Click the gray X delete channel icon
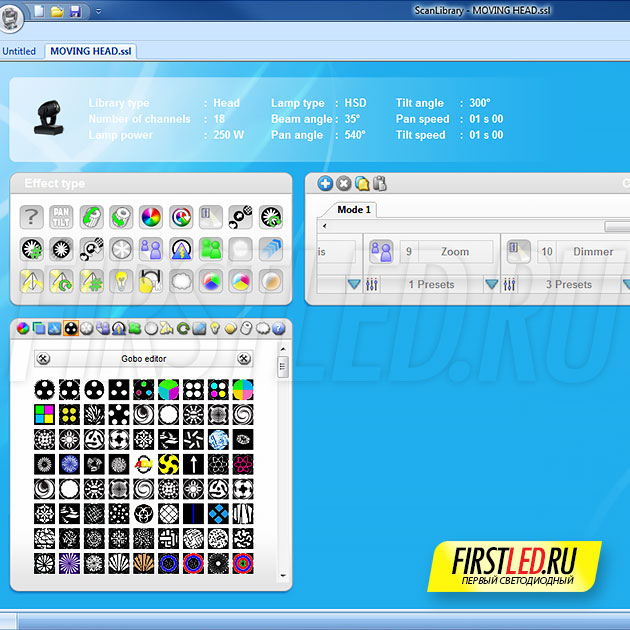 [x=343, y=184]
